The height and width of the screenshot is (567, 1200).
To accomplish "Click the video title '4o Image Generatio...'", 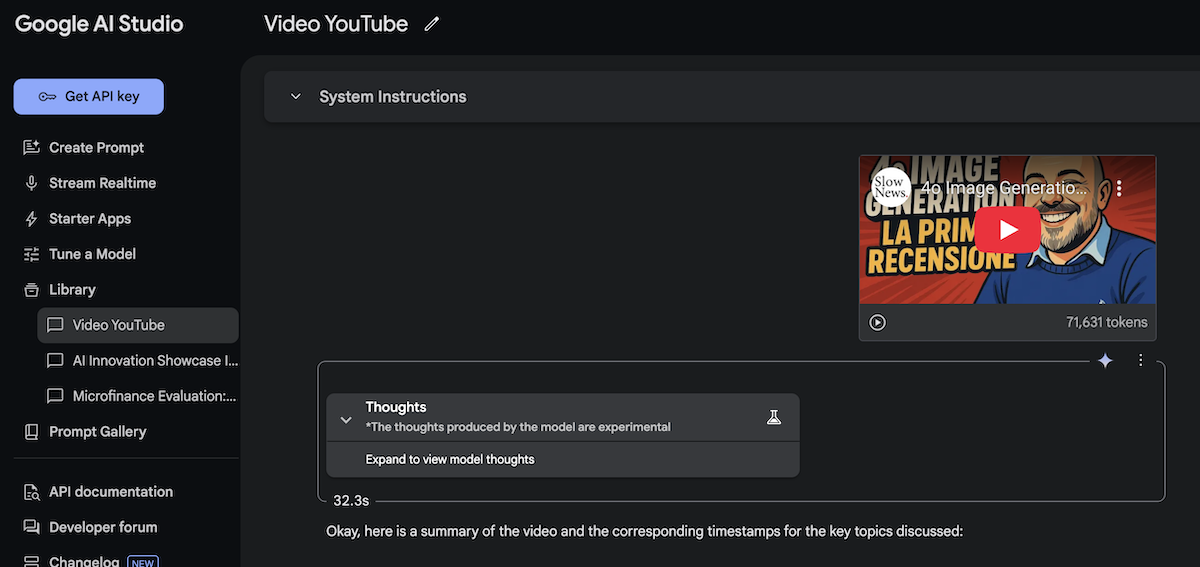I will click(x=1003, y=188).
